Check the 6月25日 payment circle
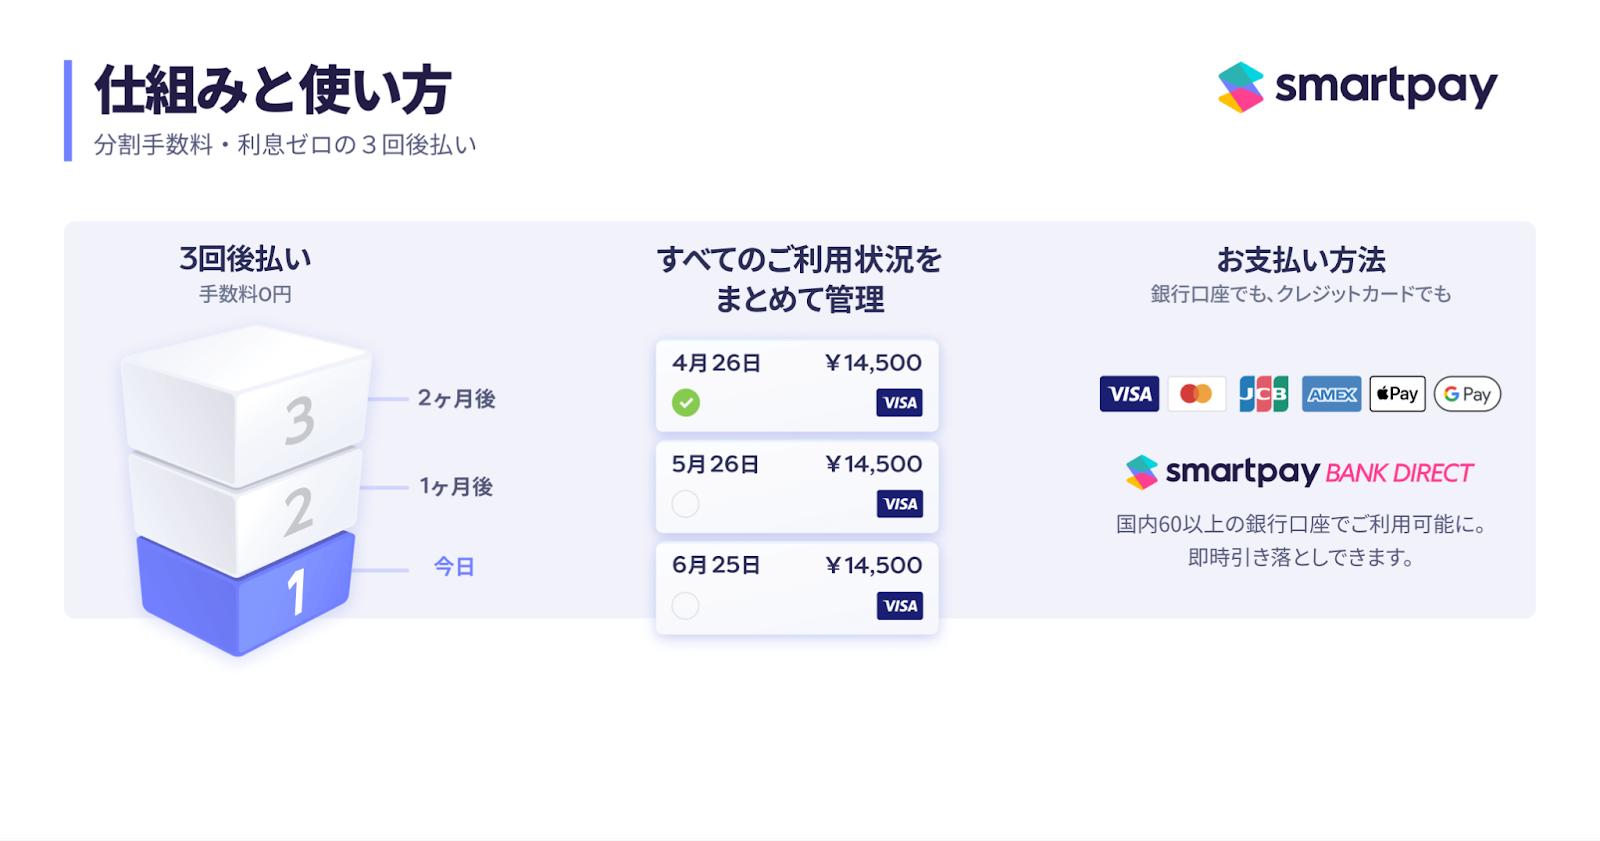 point(686,606)
